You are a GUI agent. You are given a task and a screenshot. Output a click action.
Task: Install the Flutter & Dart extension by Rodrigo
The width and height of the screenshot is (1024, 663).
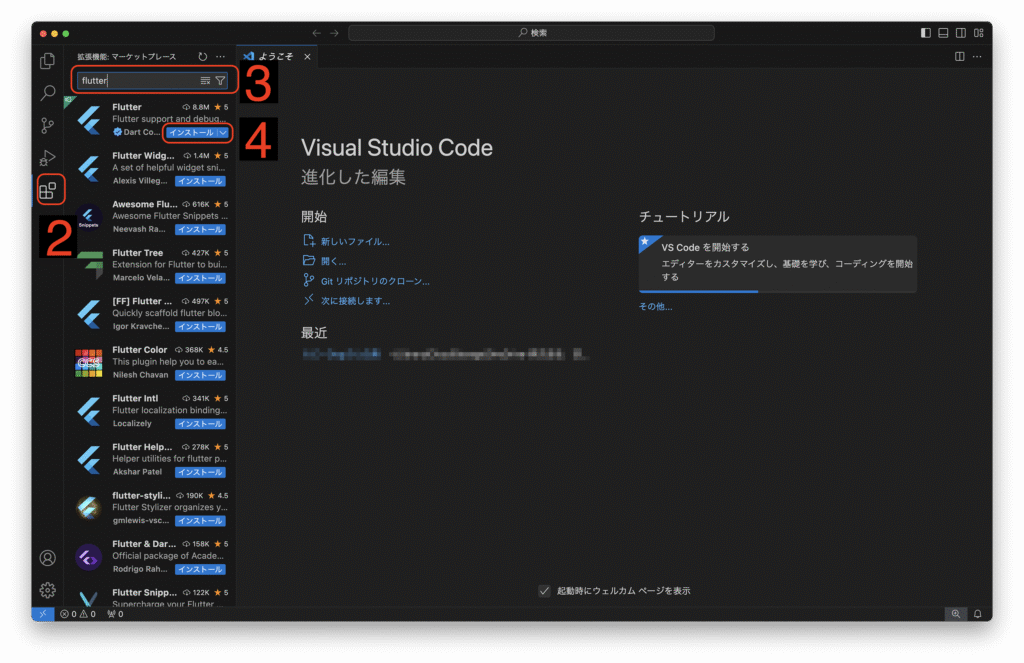point(200,570)
